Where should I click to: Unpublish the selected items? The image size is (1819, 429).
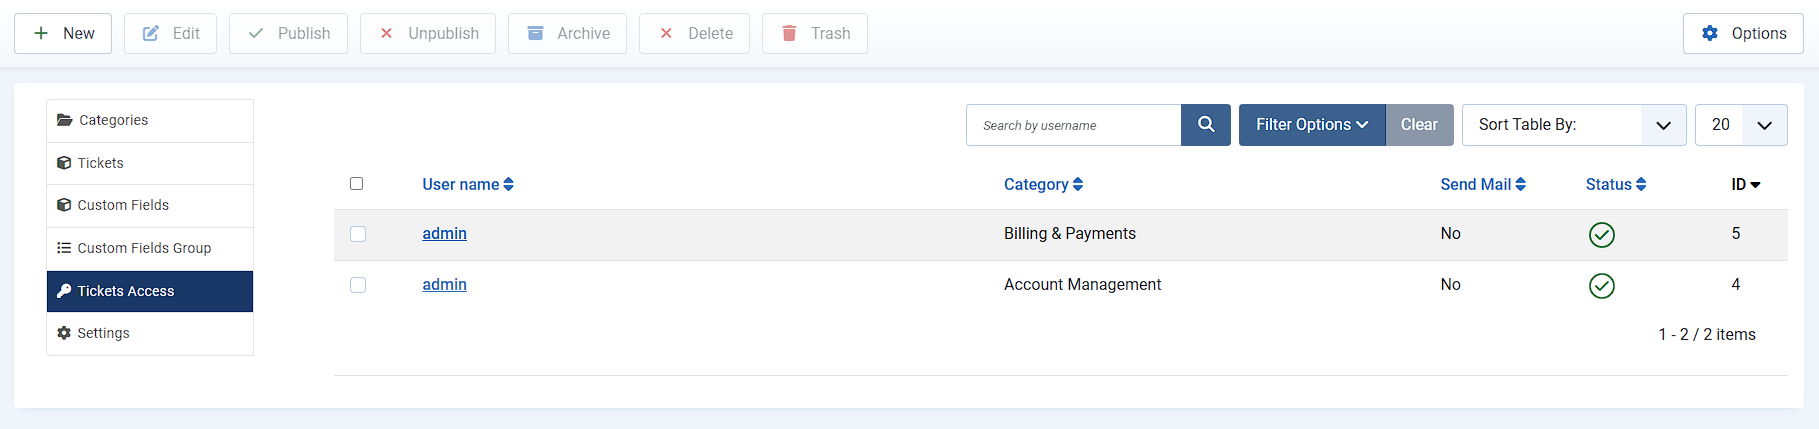click(428, 33)
